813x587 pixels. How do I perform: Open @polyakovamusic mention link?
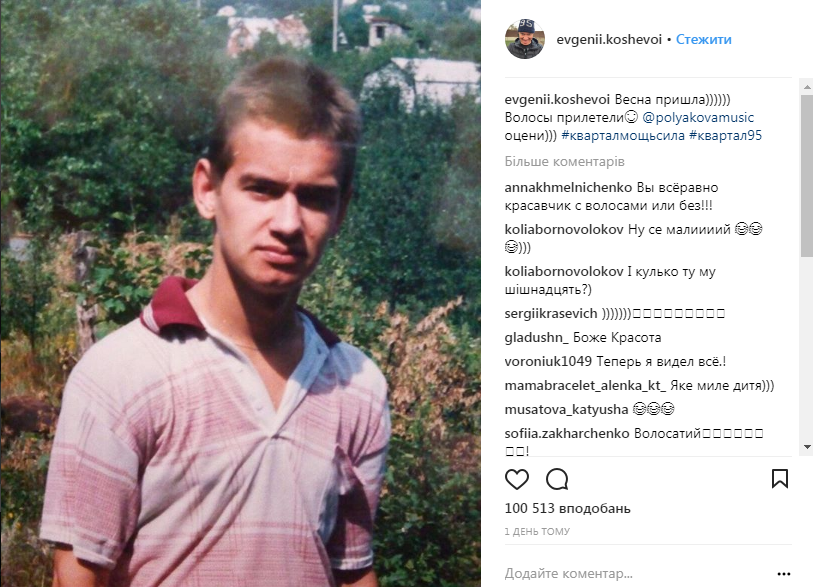pyautogui.click(x=698, y=118)
